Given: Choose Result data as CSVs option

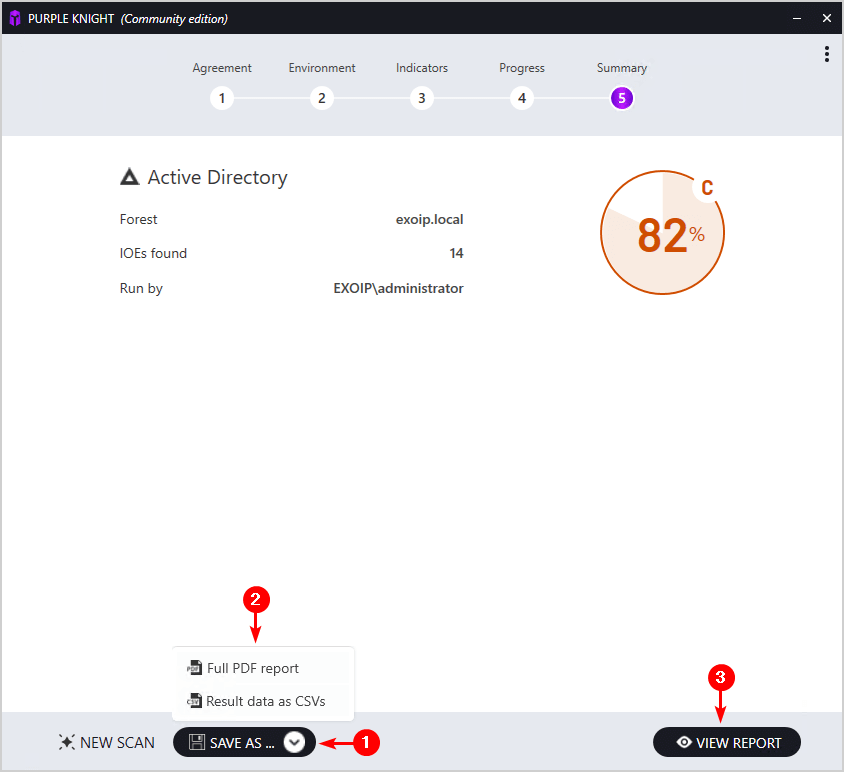Looking at the screenshot, I should (263, 700).
